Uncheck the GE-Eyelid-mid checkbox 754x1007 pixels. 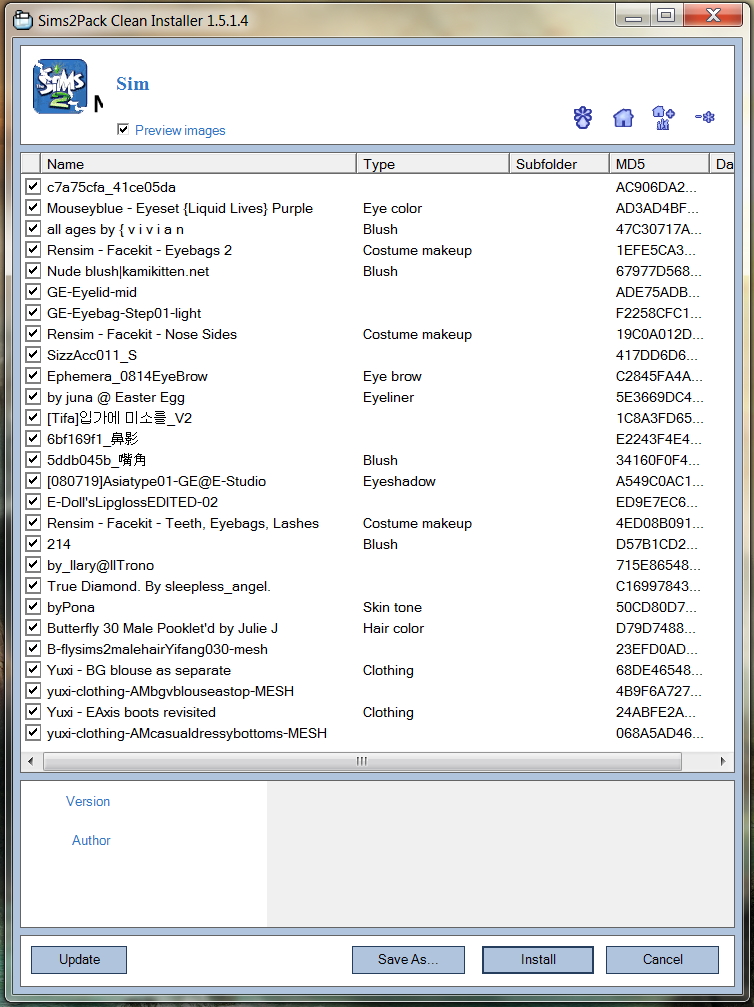click(x=33, y=292)
